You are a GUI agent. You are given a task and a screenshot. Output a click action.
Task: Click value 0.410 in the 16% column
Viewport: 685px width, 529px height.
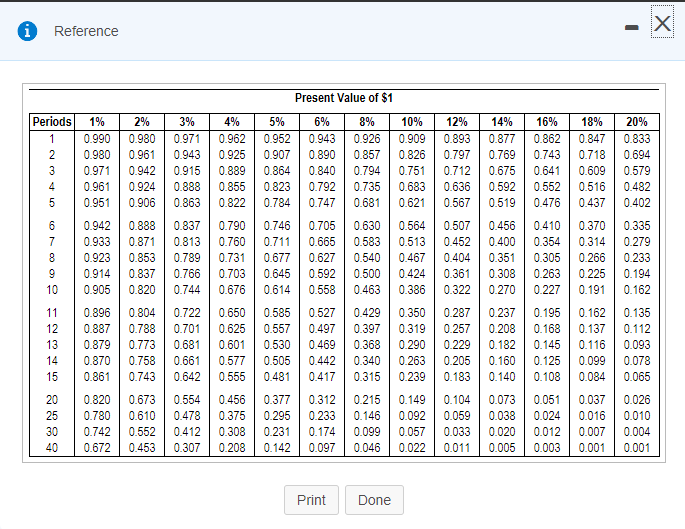[547, 226]
